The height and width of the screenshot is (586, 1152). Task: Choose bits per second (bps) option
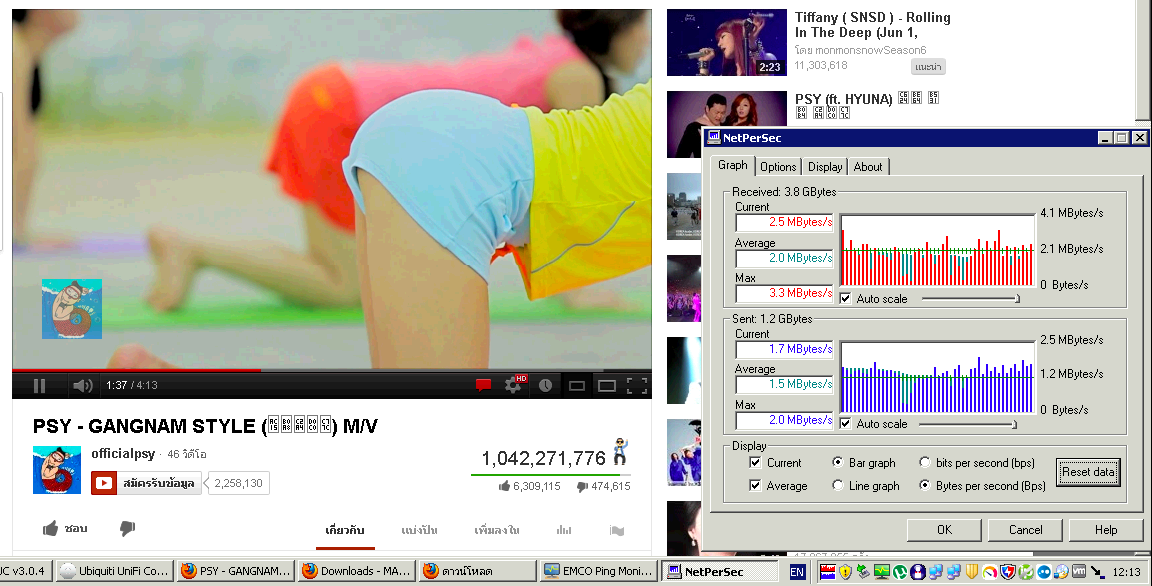point(924,463)
